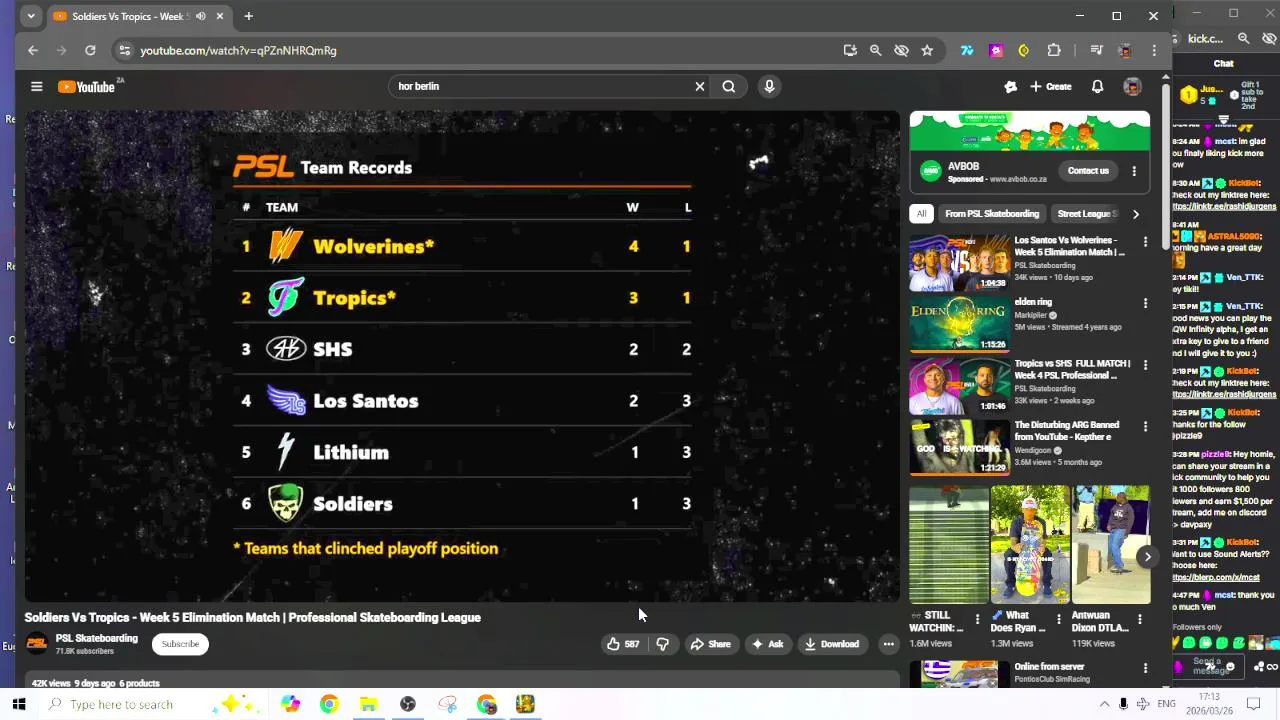Open the YouTube hamburger guide menu

tap(37, 86)
